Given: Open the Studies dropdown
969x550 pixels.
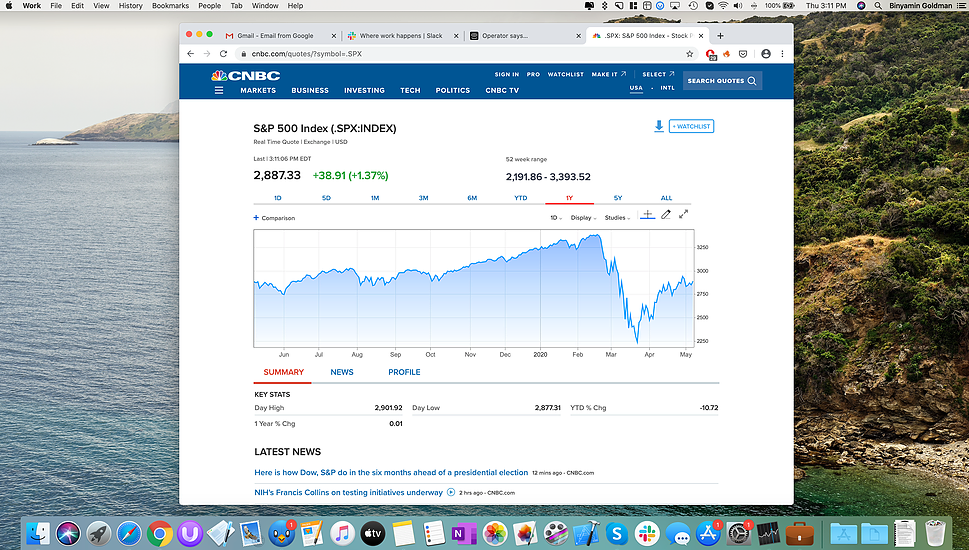Looking at the screenshot, I should tap(617, 218).
